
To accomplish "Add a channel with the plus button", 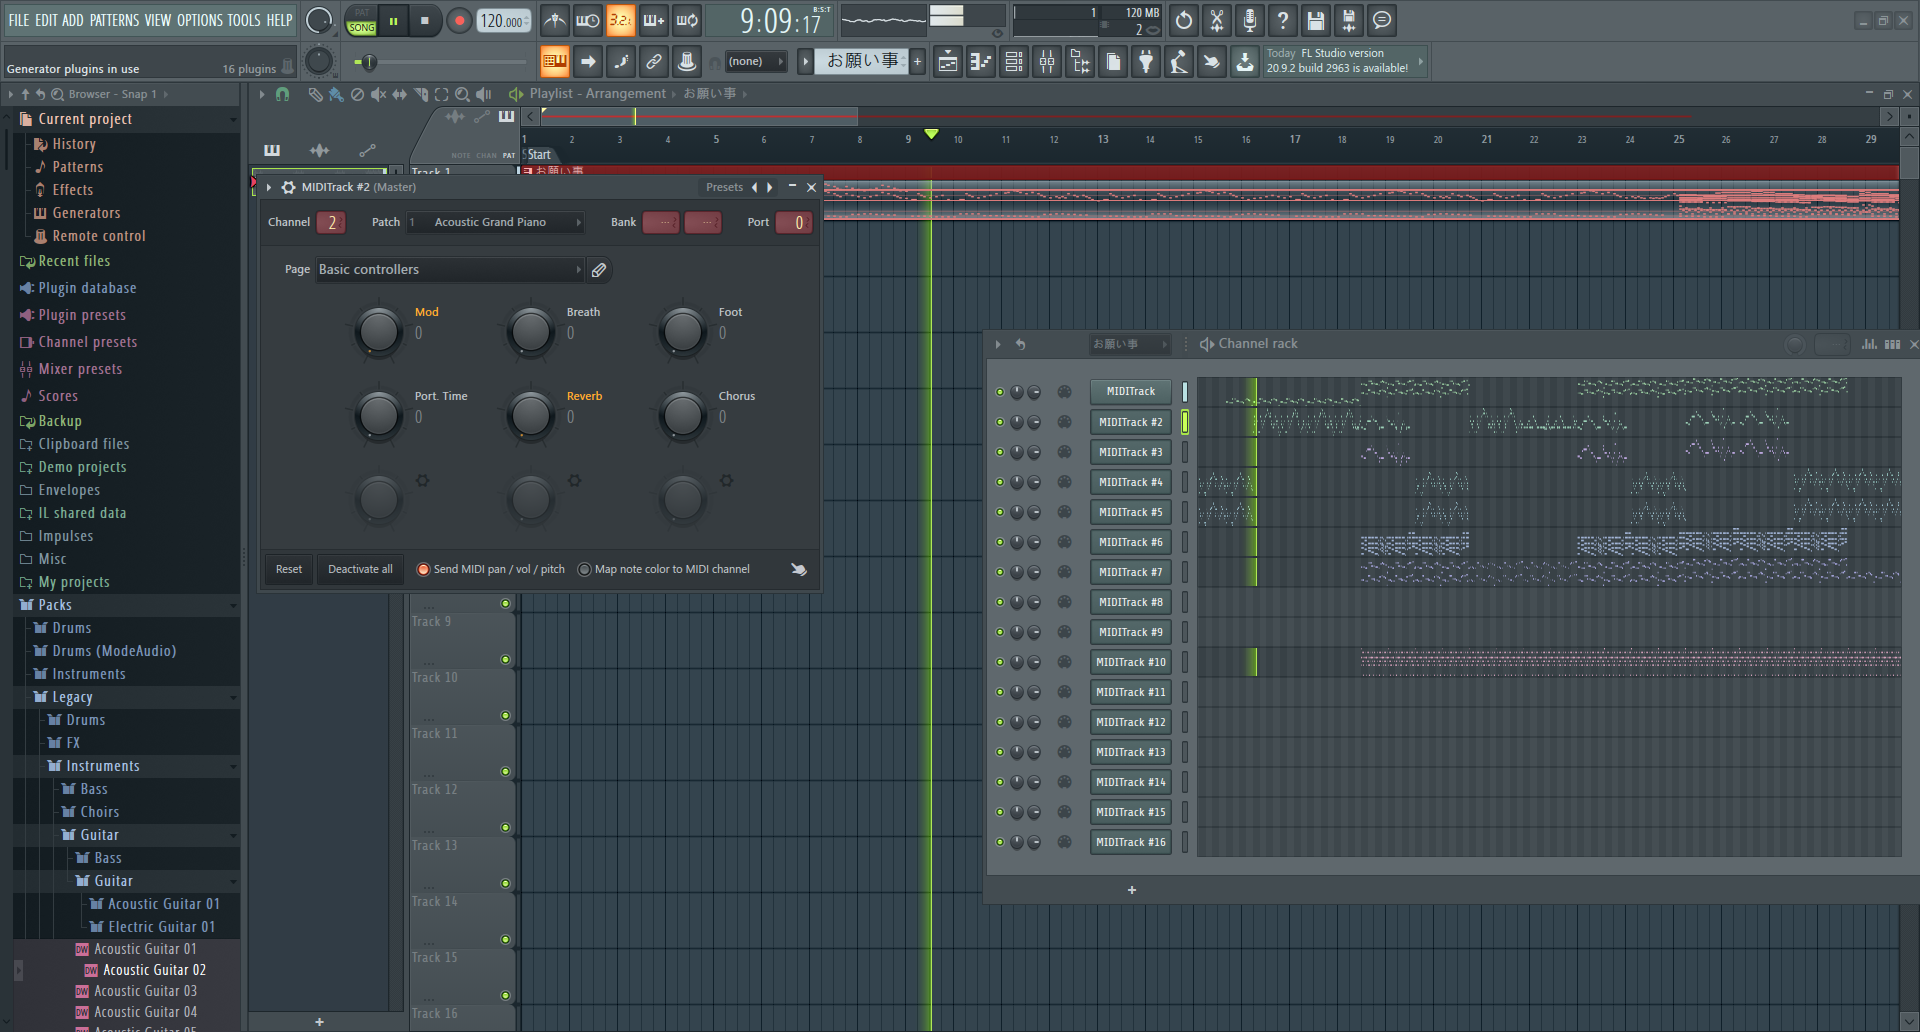I will [1132, 890].
